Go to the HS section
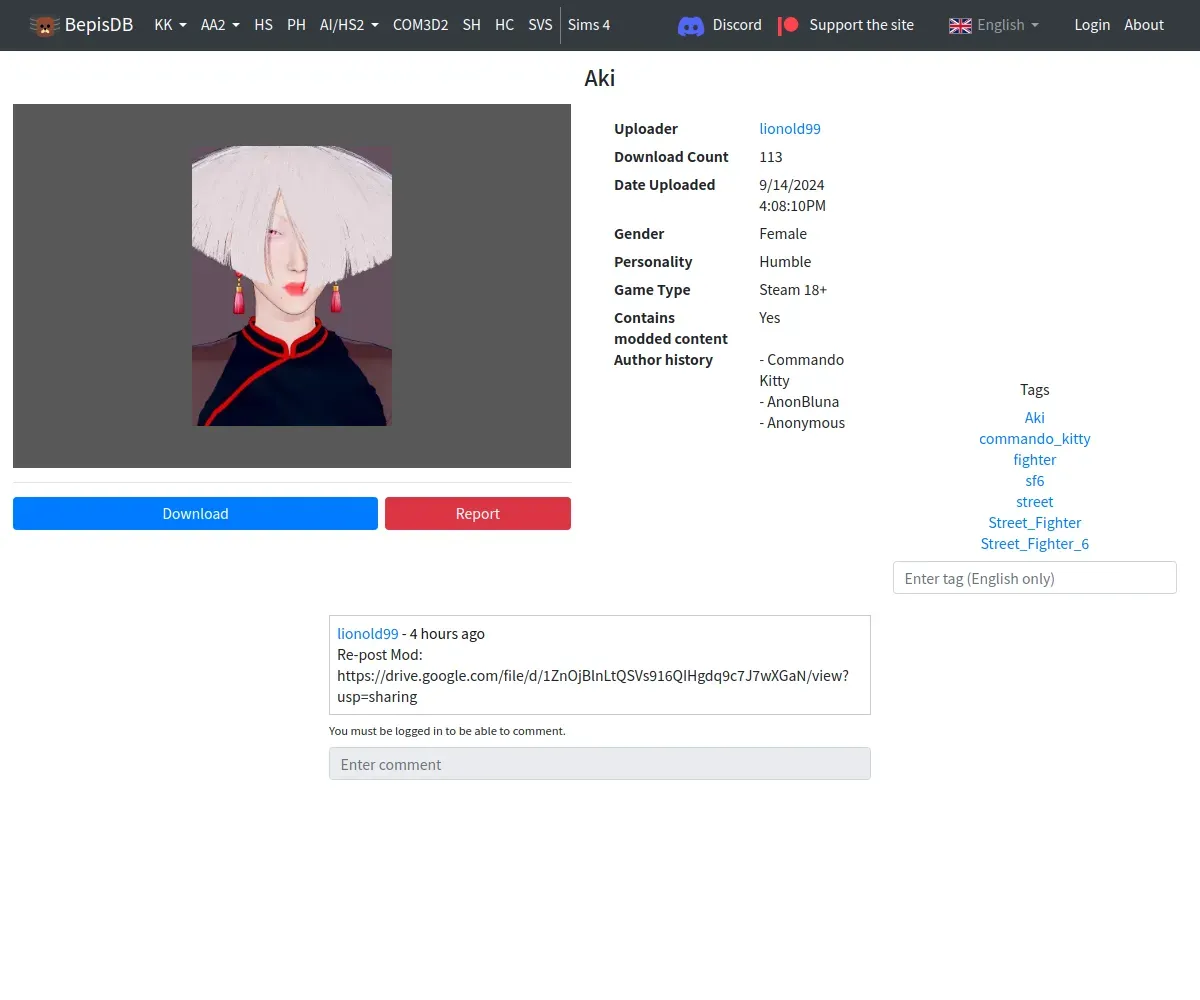1200x1000 pixels. click(x=263, y=25)
